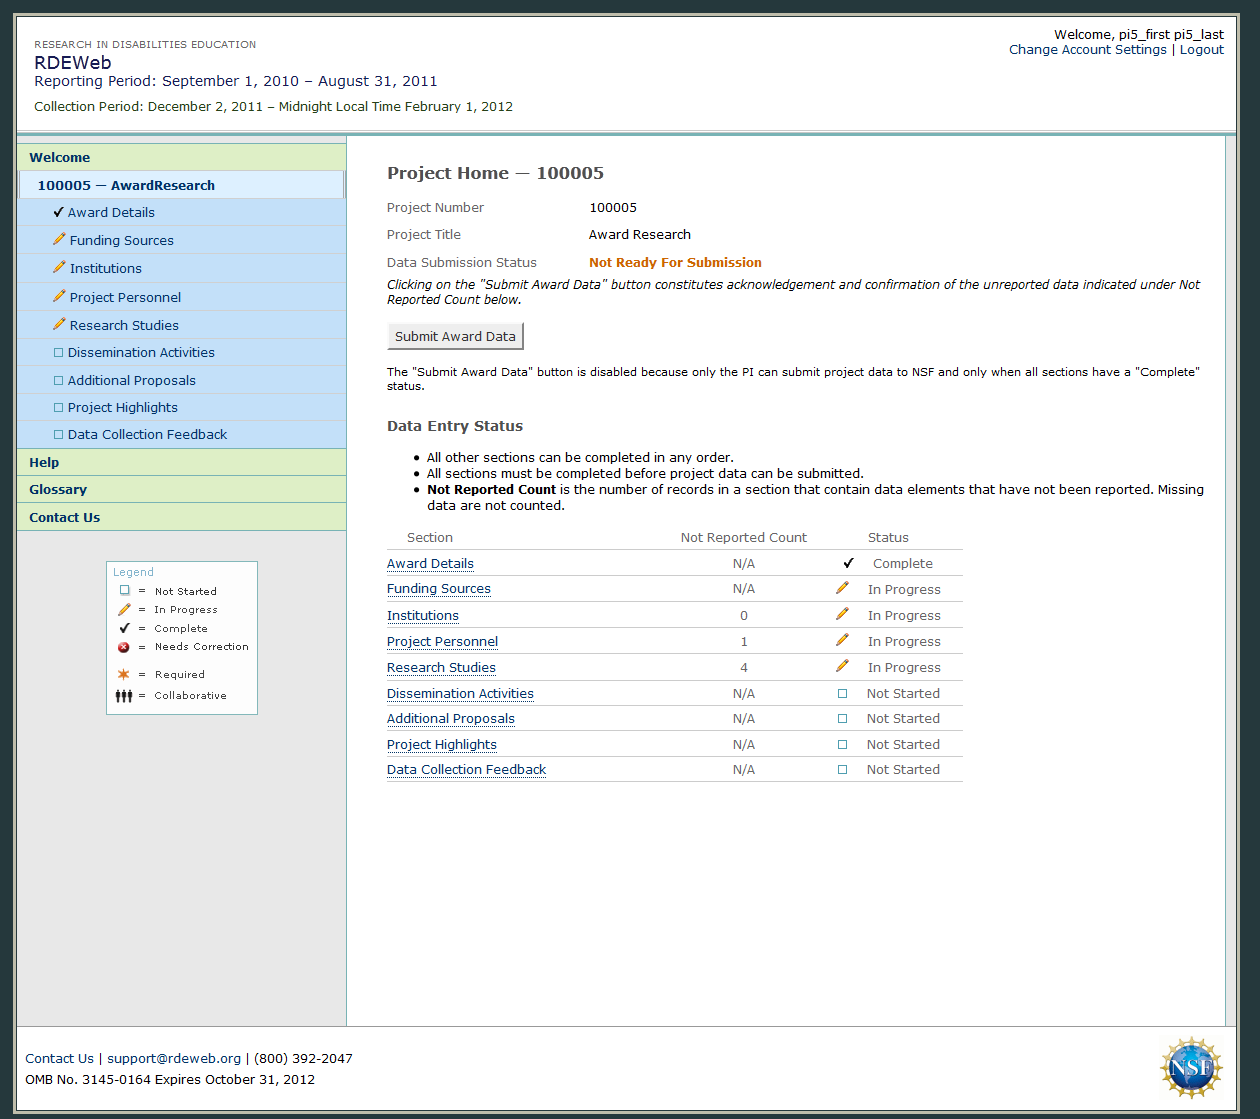Click the support@rdeweb.org email link

174,1058
